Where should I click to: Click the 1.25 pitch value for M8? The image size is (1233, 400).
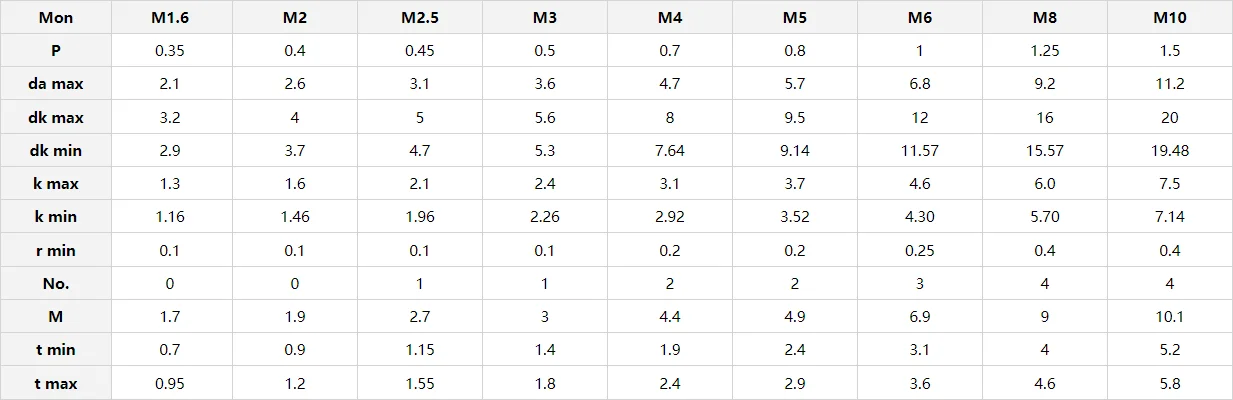tap(1045, 51)
